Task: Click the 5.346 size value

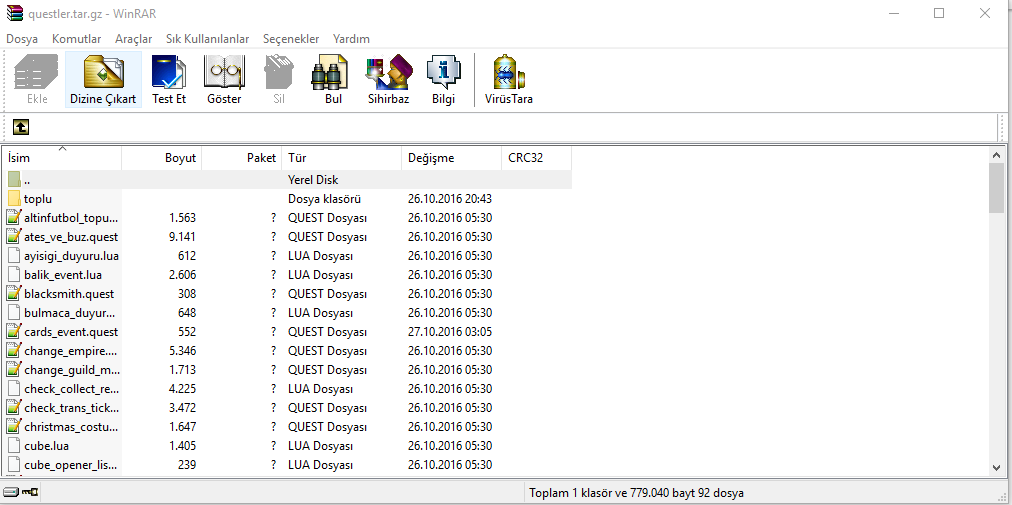Action: [x=182, y=351]
